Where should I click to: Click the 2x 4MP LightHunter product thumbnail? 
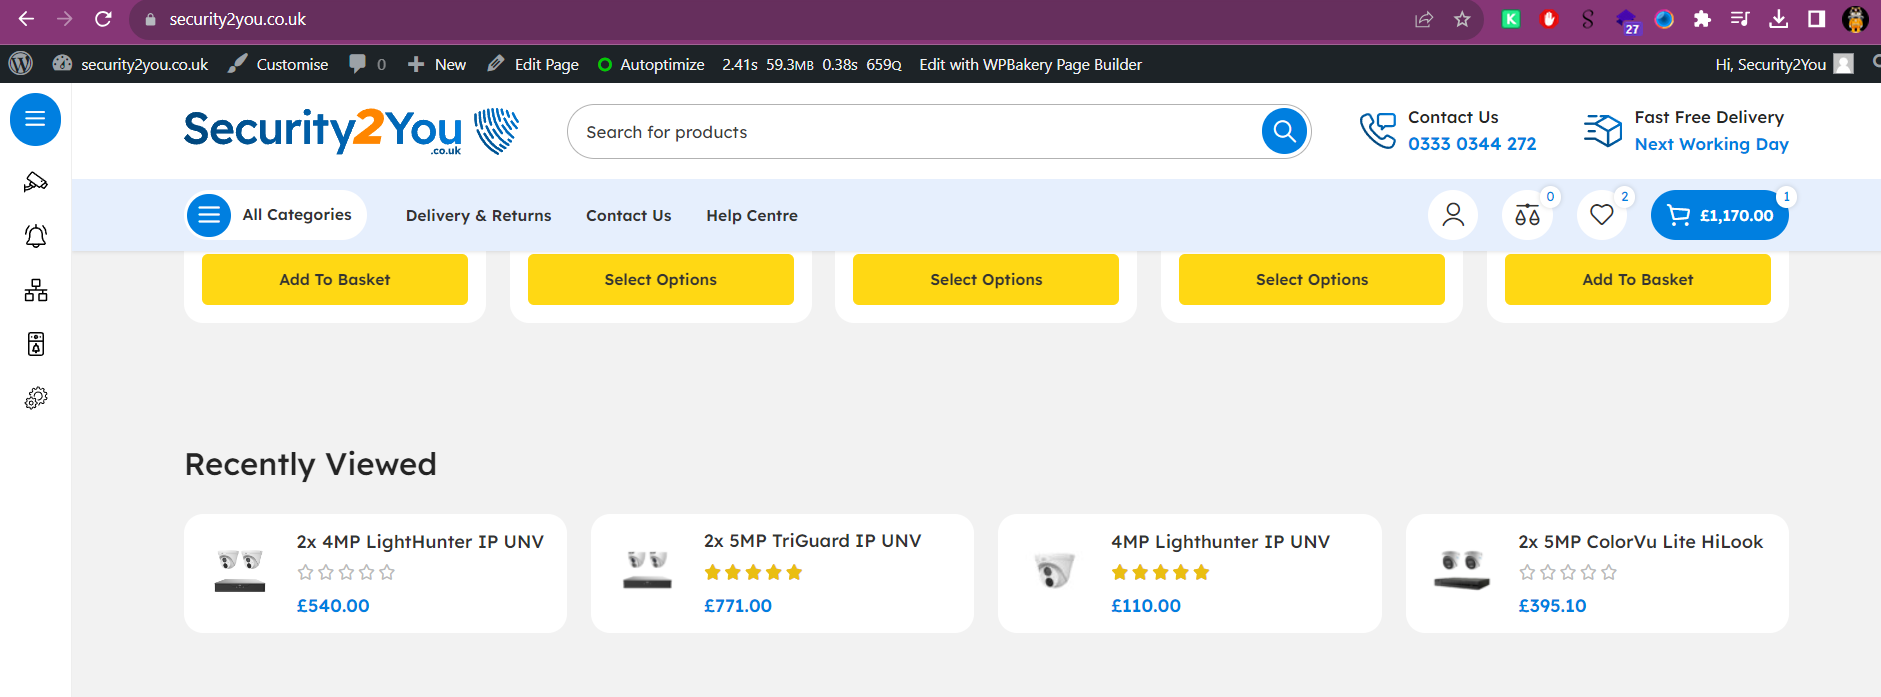[240, 571]
